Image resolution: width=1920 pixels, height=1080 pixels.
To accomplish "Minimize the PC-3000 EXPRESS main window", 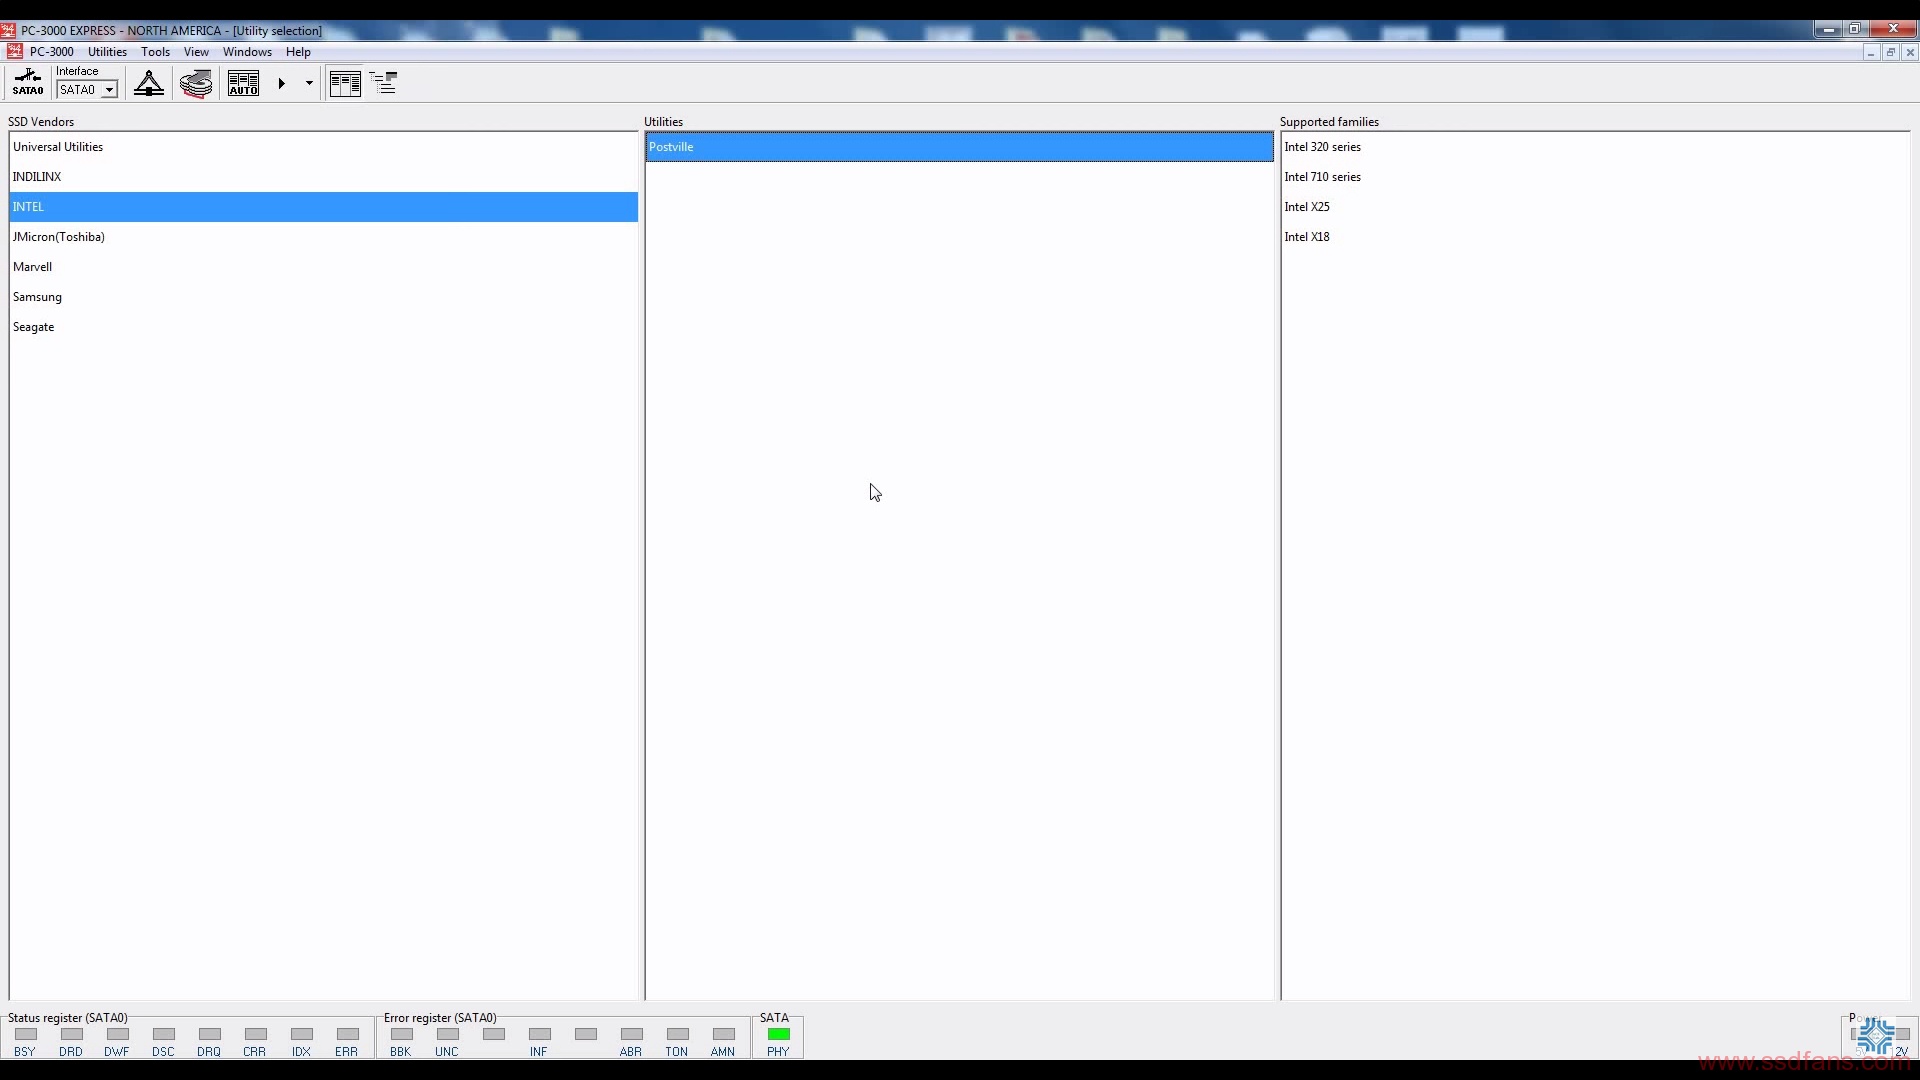I will coord(1828,29).
